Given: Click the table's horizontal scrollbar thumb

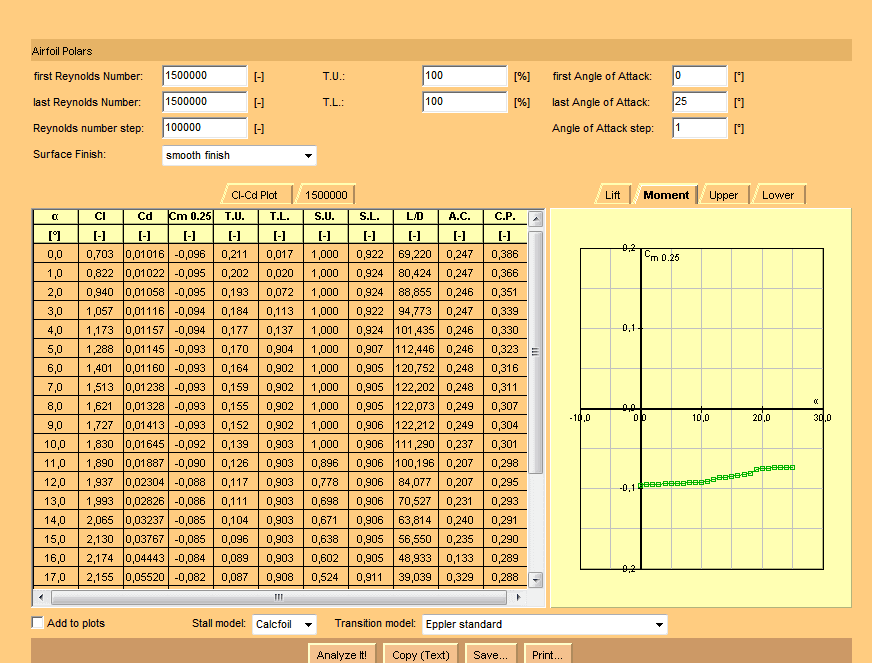Looking at the screenshot, I should click(x=279, y=597).
